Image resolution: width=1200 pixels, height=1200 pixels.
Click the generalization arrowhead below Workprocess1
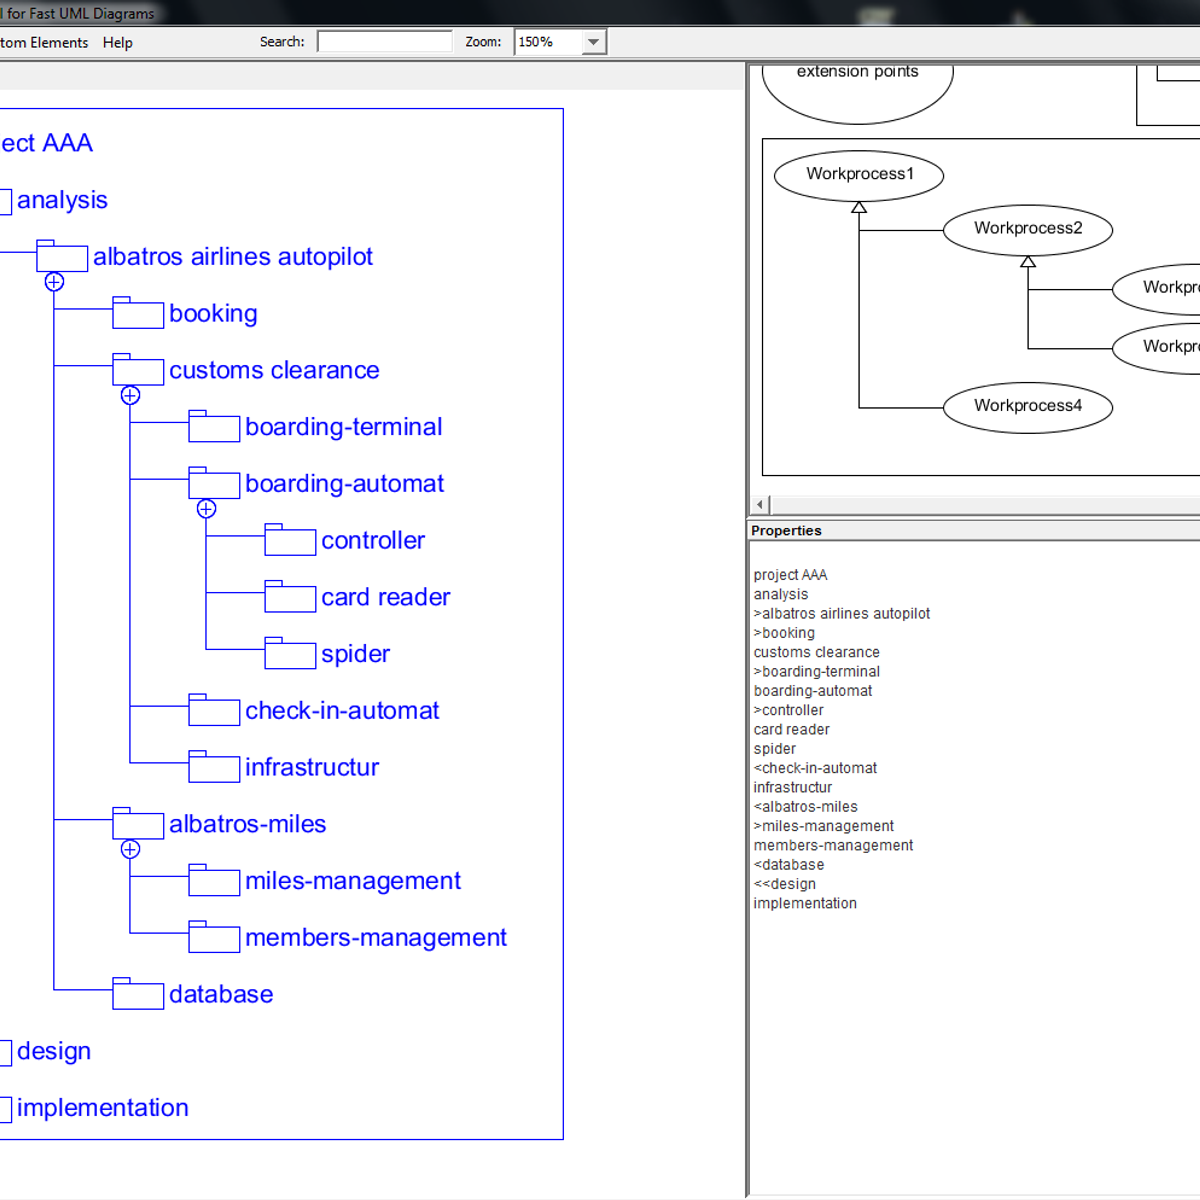[859, 207]
